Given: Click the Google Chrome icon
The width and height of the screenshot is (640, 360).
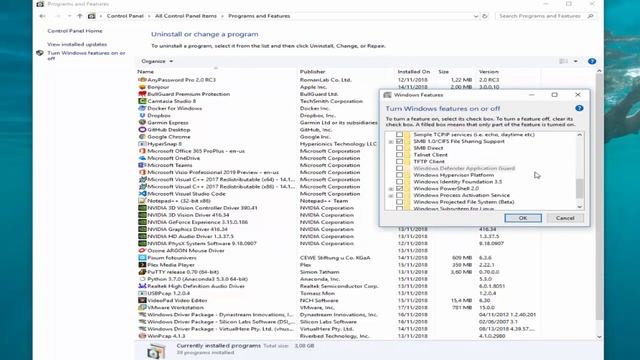Looking at the screenshot, I should (x=142, y=137).
